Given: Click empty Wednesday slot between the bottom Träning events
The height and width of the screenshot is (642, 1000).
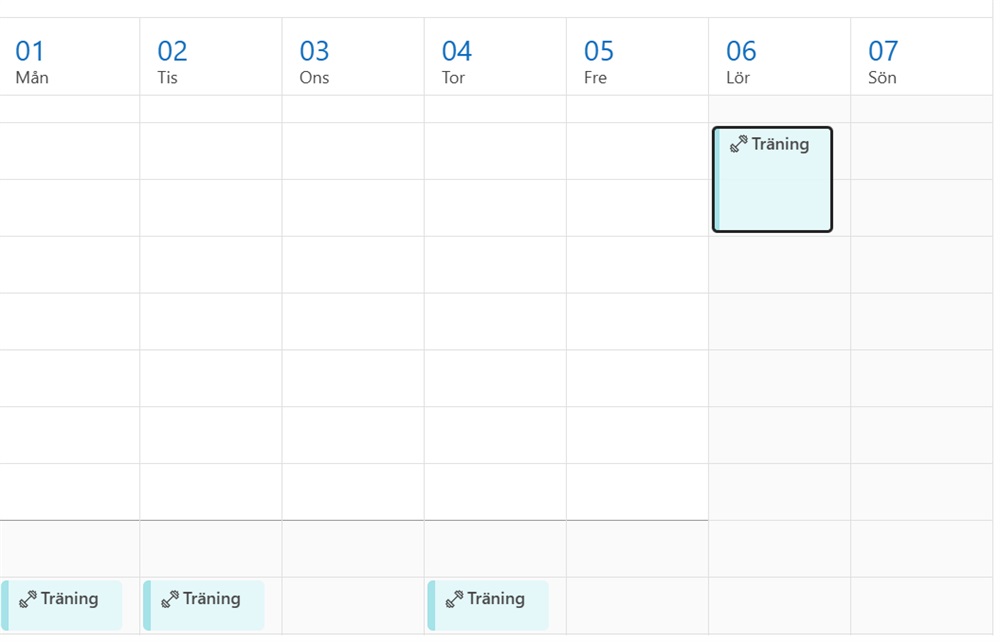Looking at the screenshot, I should 353,605.
